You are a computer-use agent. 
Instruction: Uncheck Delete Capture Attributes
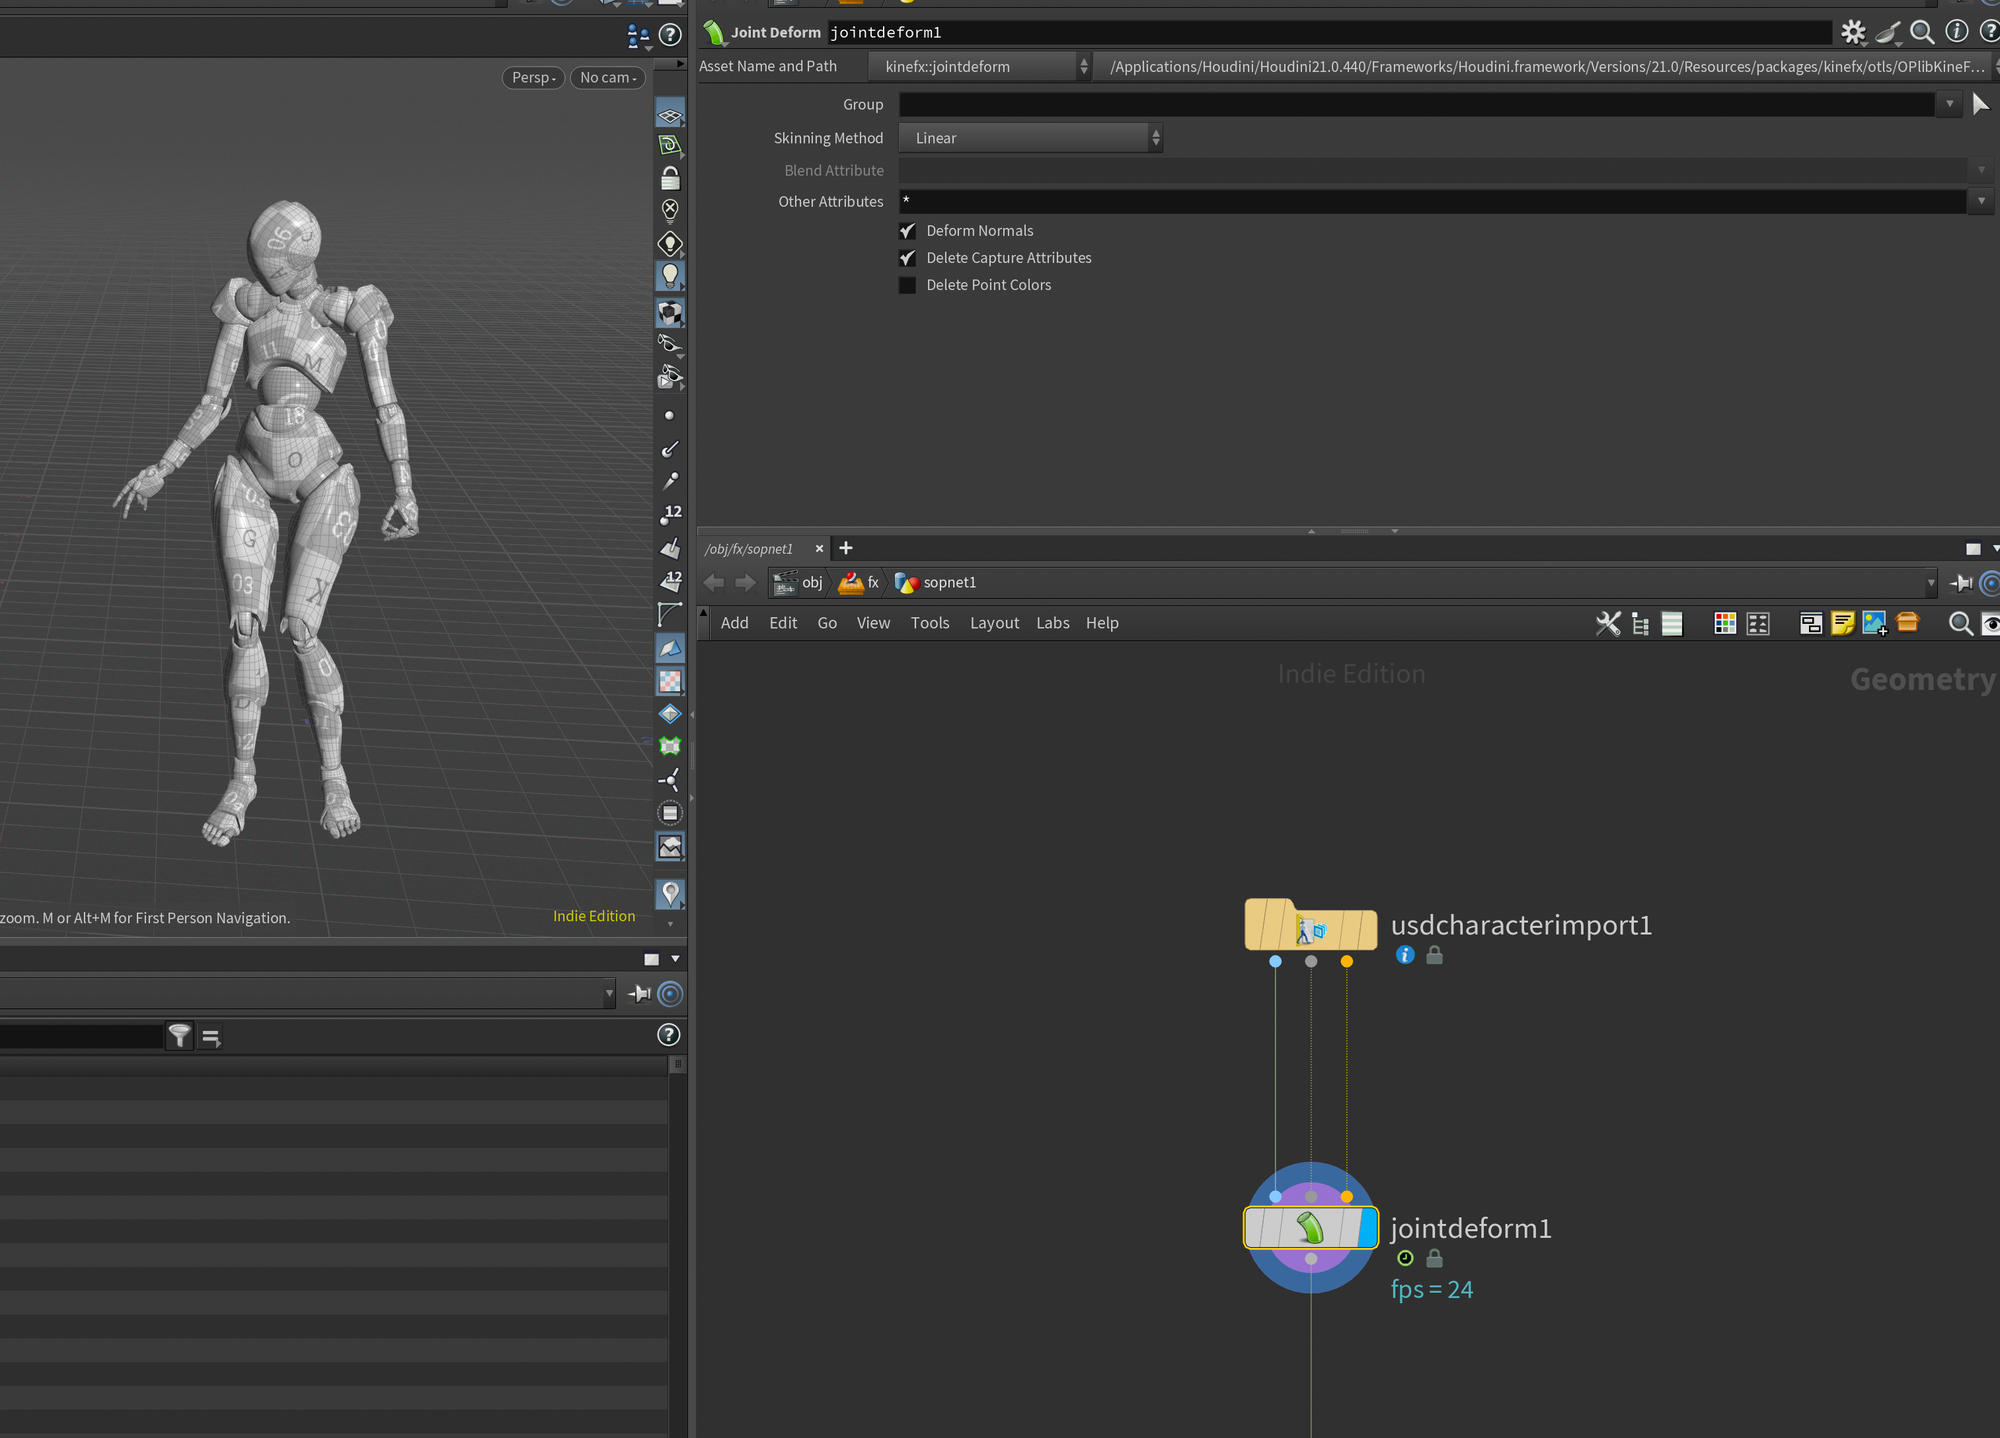[x=908, y=258]
